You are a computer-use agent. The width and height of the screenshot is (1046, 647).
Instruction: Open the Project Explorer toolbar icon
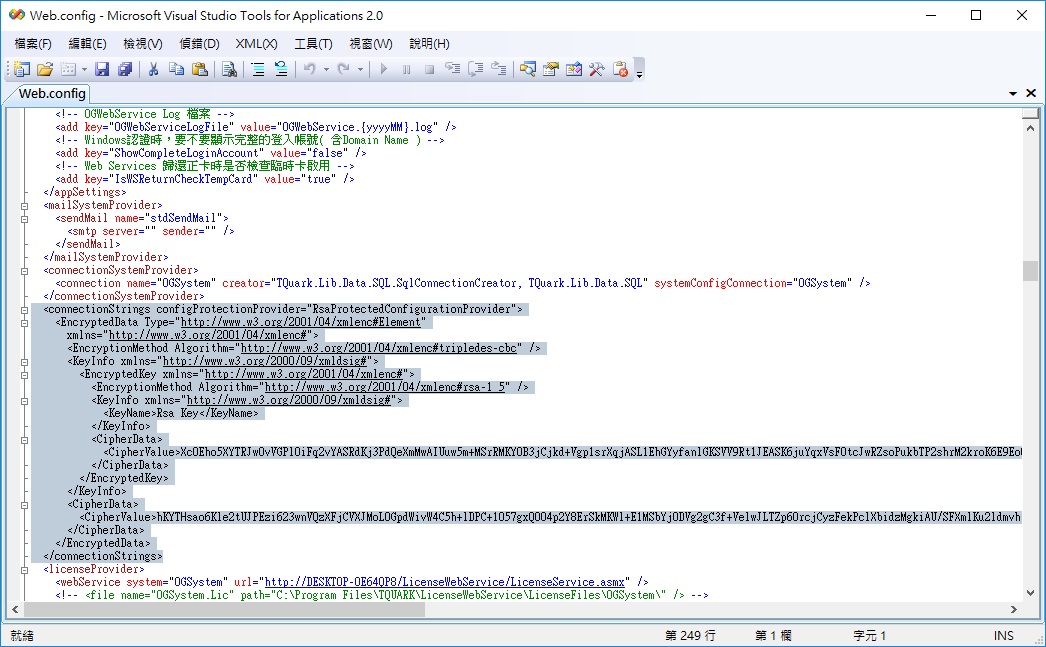528,69
